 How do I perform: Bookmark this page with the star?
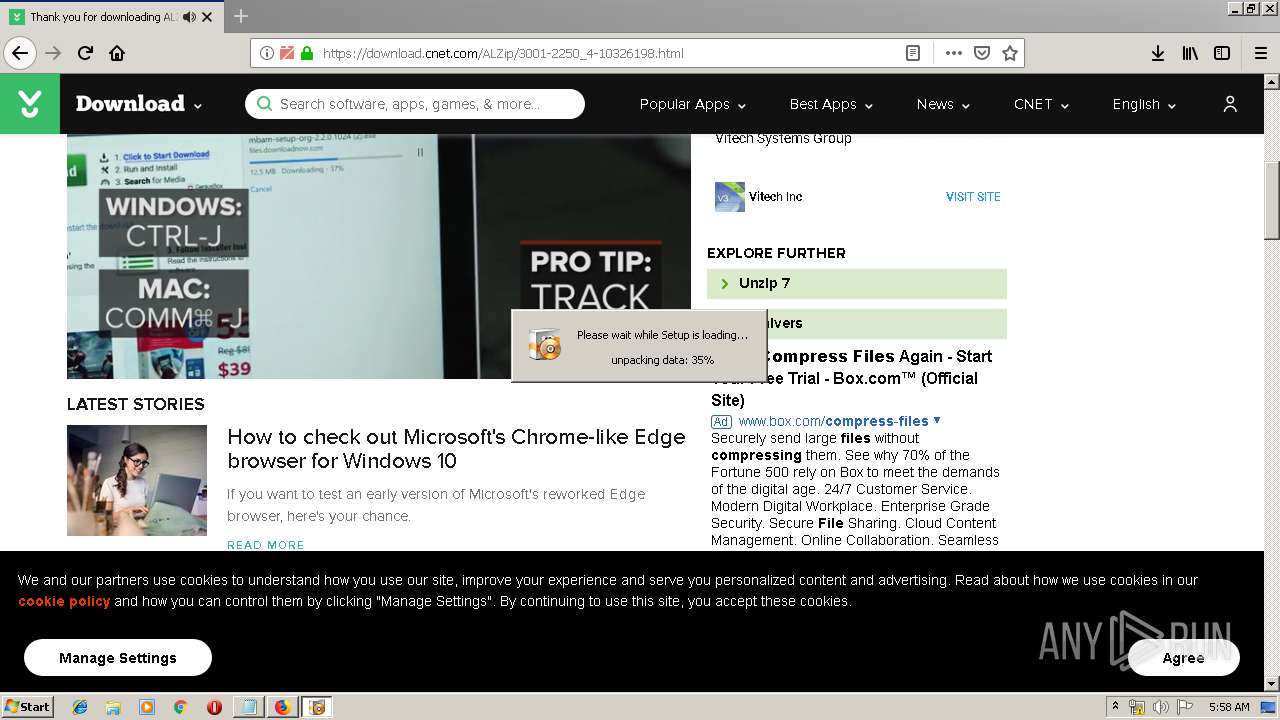tap(1010, 53)
